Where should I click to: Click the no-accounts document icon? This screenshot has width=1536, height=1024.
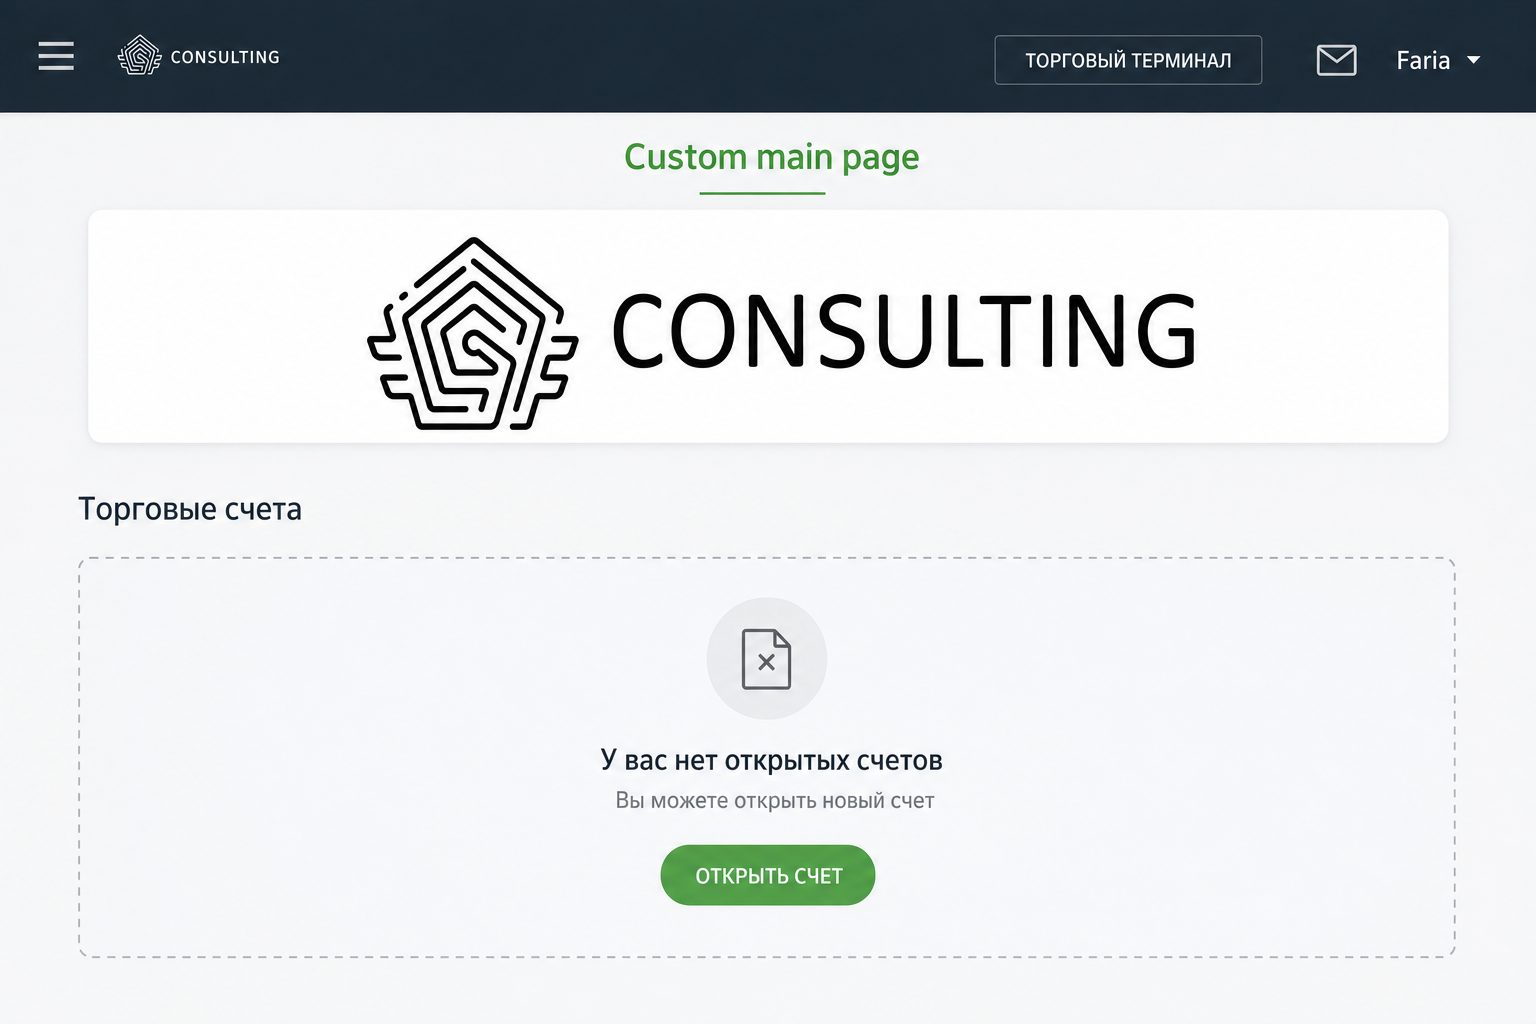[766, 659]
